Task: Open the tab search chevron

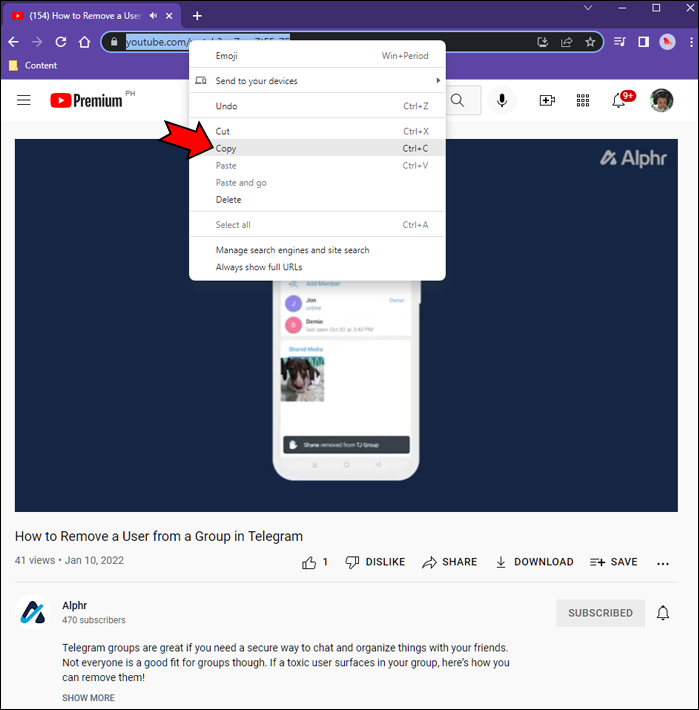Action: 588,8
